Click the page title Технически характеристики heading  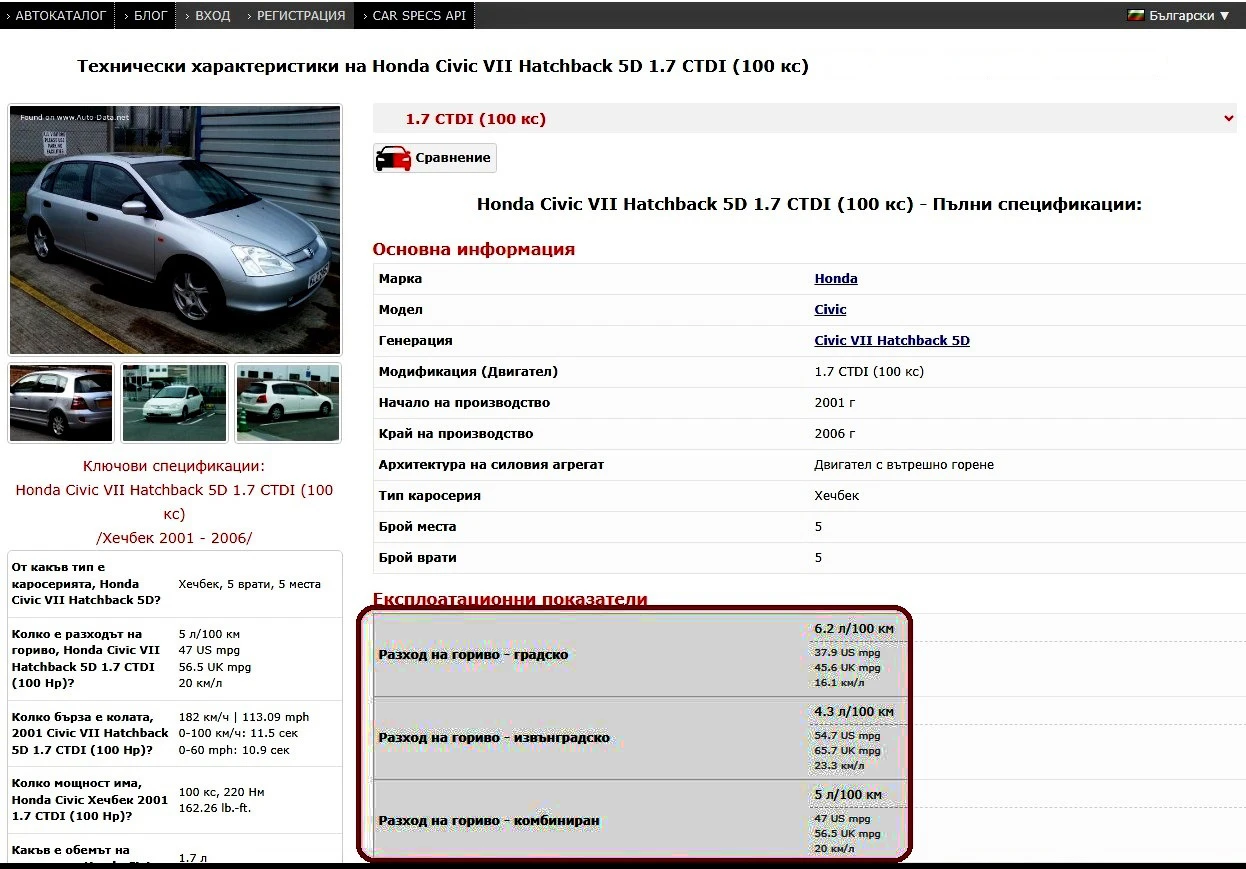coord(443,66)
